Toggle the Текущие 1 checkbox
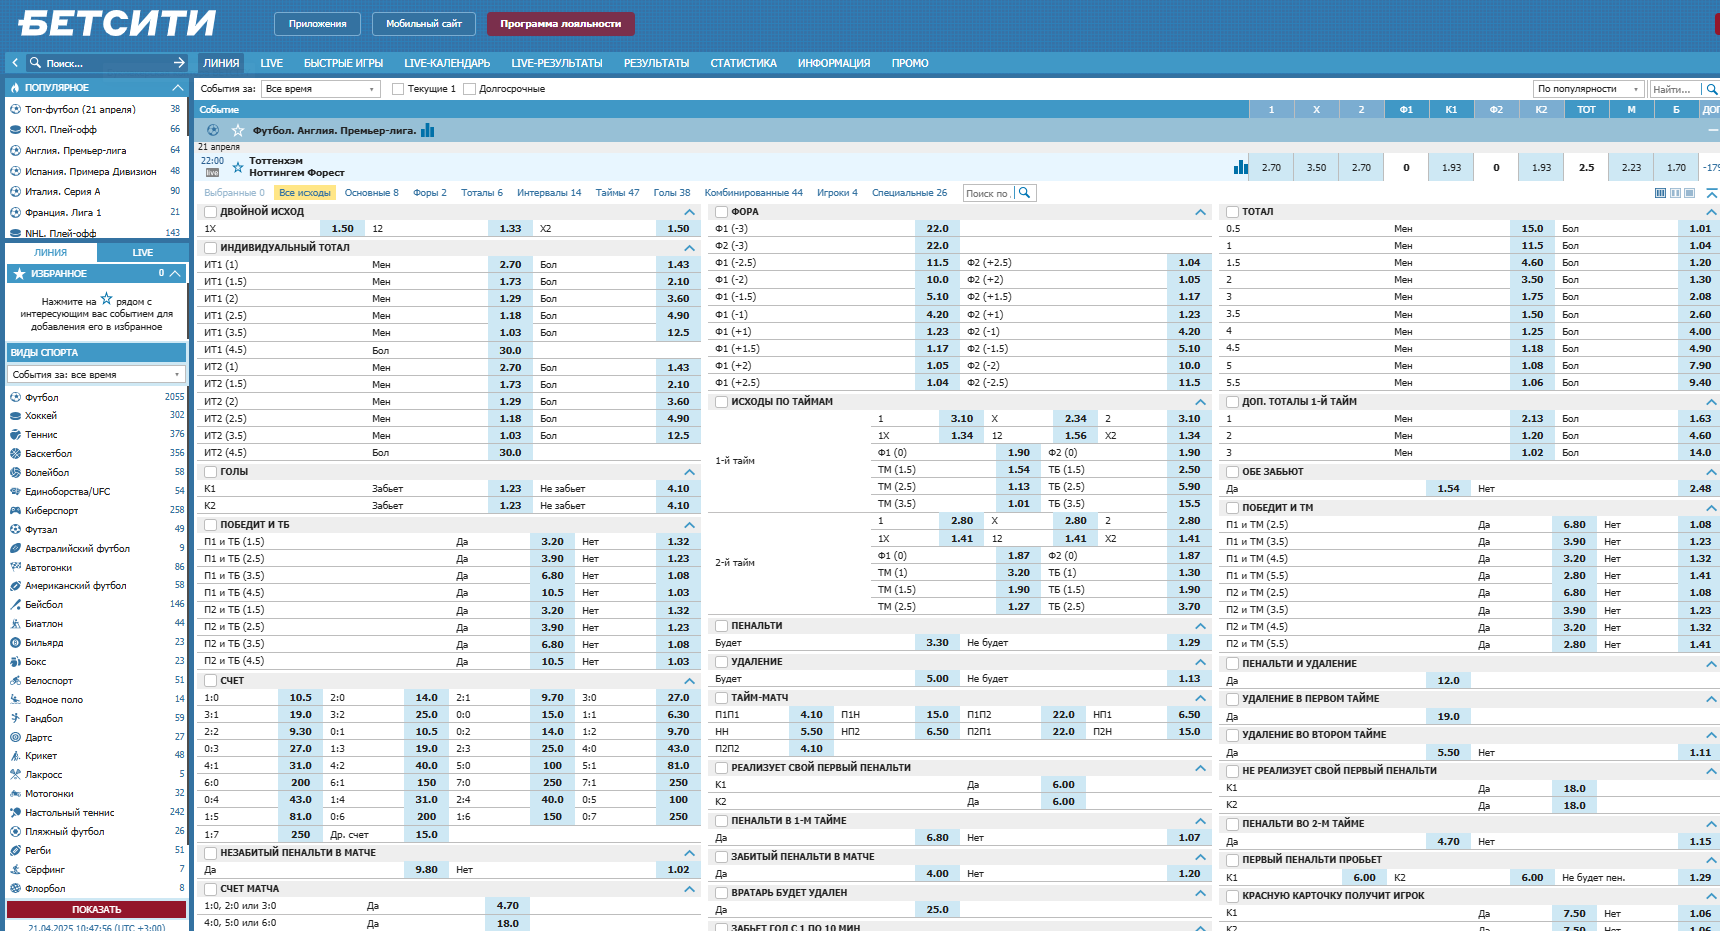The height and width of the screenshot is (931, 1720). [398, 89]
